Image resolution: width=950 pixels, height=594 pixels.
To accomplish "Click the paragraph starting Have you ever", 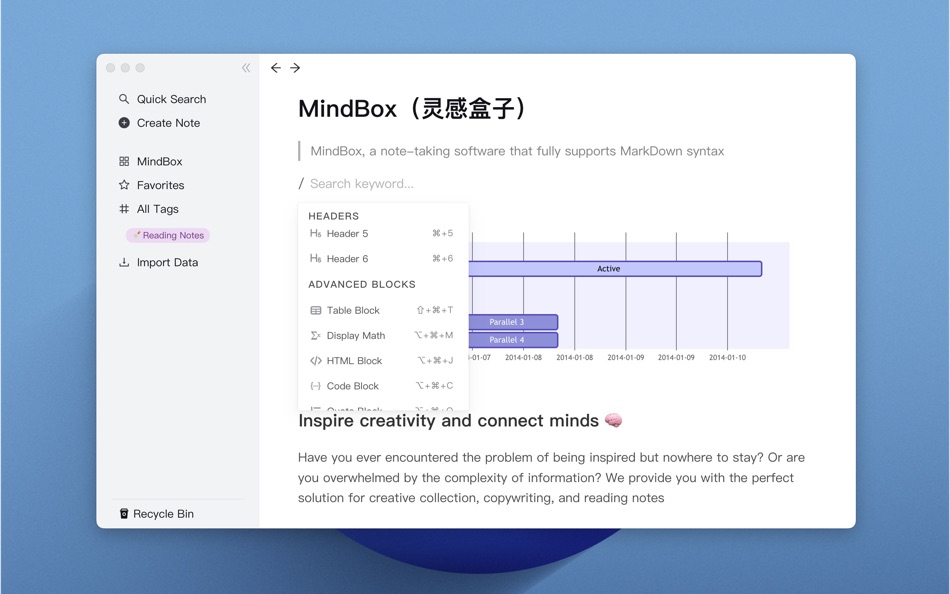I will 551,477.
